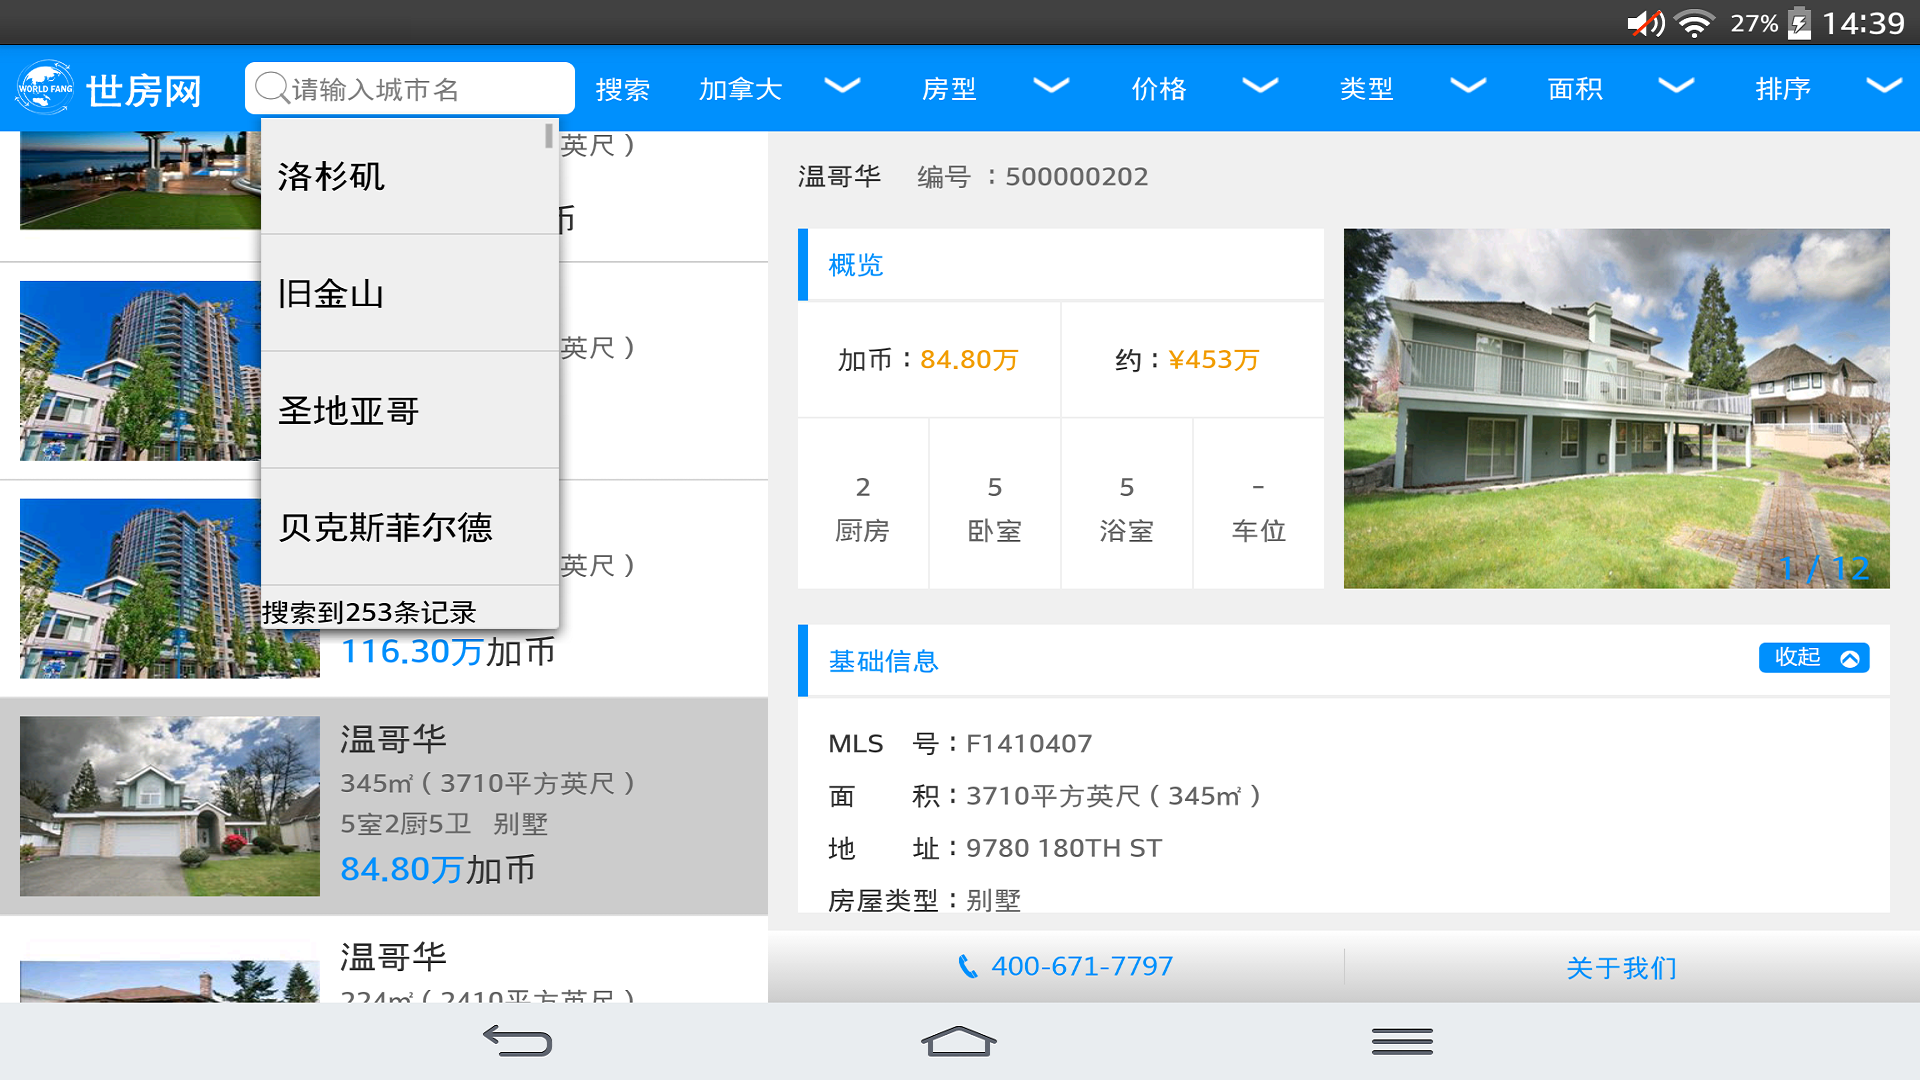Open the 房型 filter
This screenshot has height=1080, width=1920.
point(949,89)
